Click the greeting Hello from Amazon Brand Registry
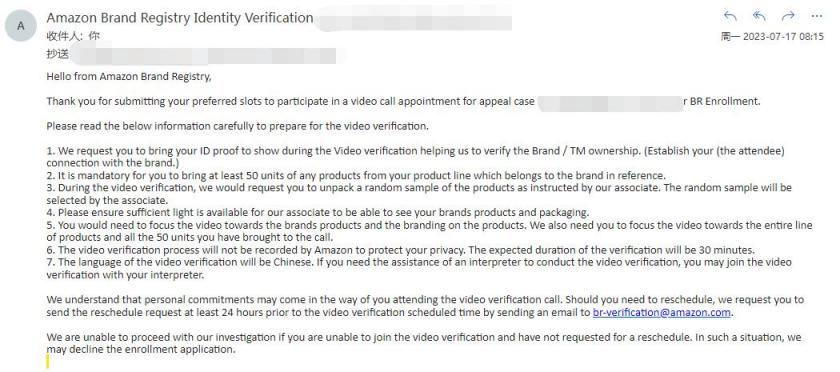 point(129,77)
